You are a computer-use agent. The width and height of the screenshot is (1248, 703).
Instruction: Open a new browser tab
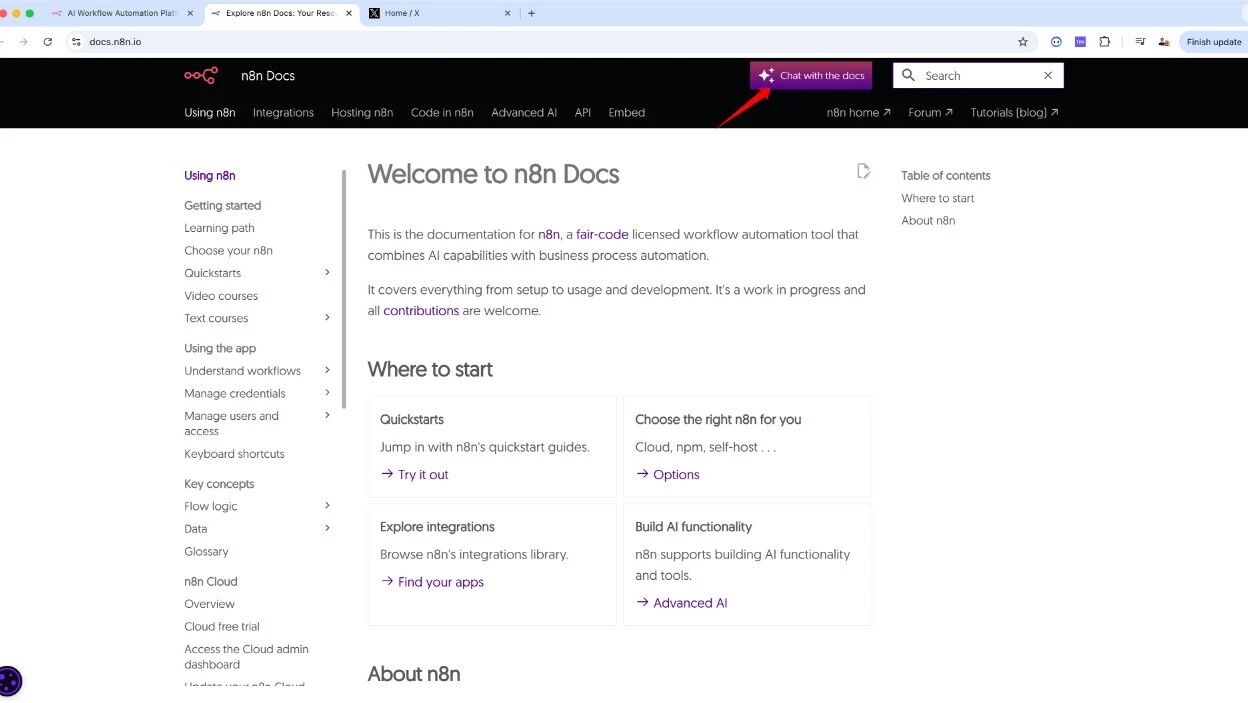[531, 13]
